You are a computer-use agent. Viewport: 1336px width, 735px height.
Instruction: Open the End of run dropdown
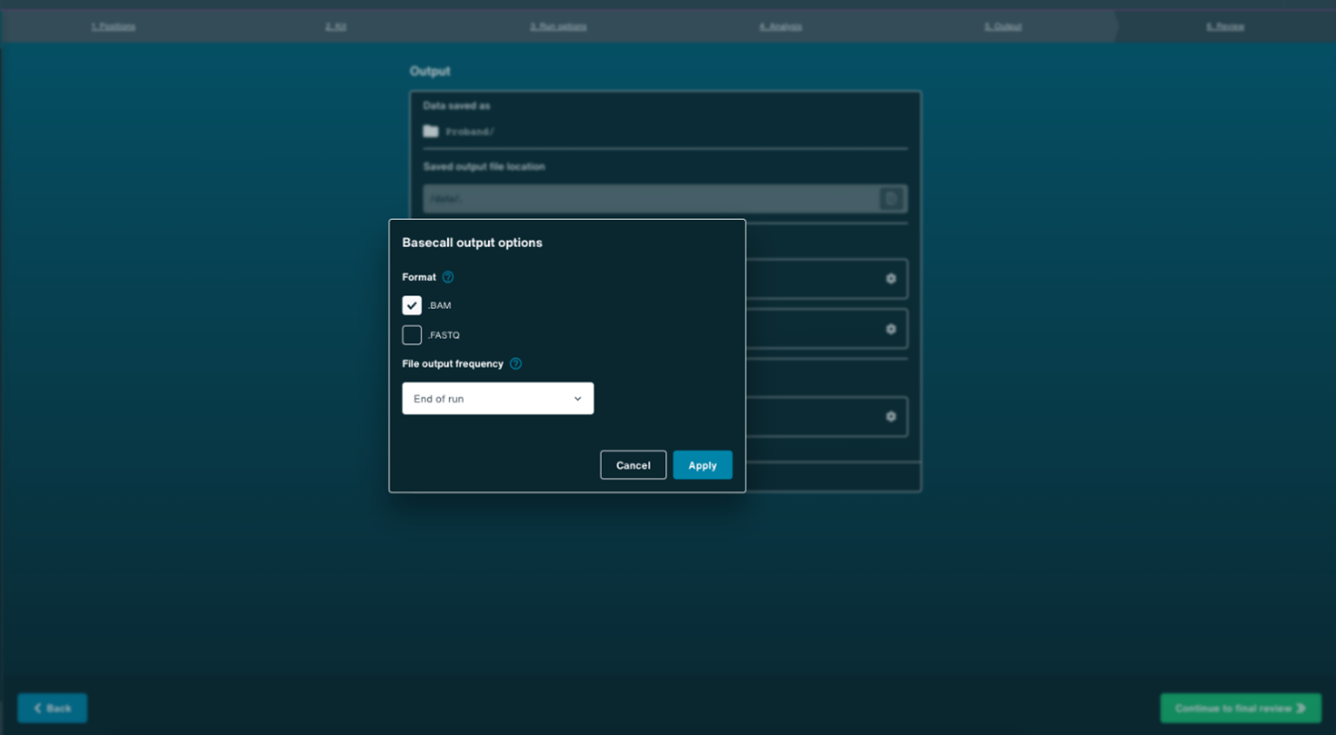click(x=498, y=398)
